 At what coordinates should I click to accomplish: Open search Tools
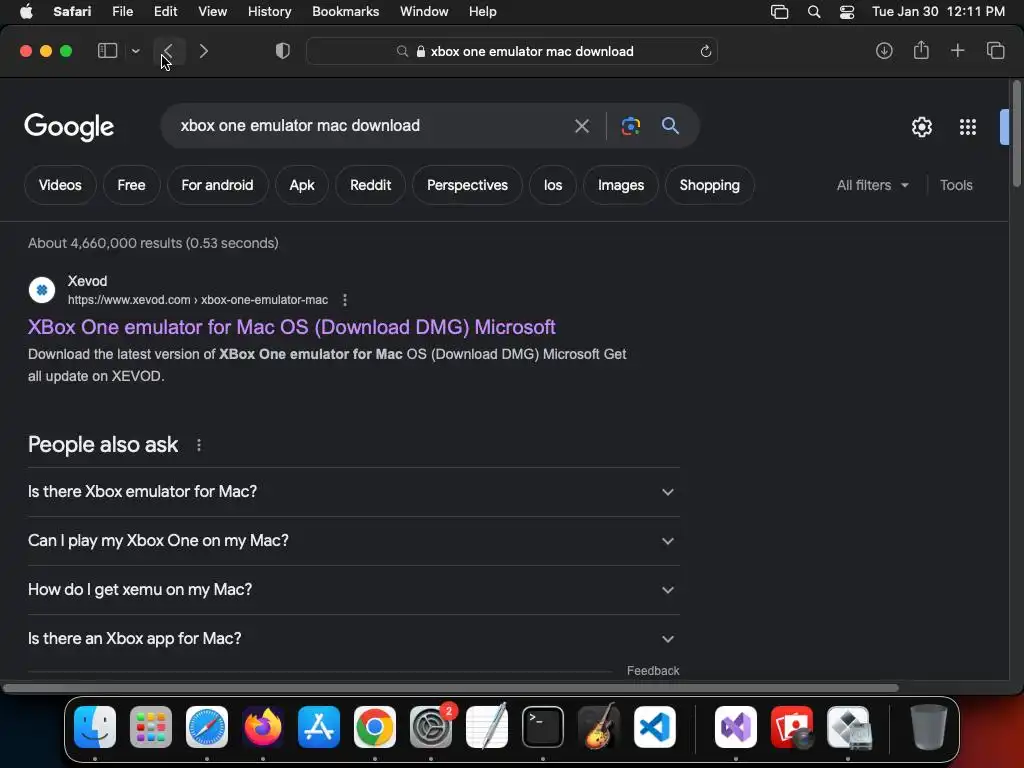point(956,185)
